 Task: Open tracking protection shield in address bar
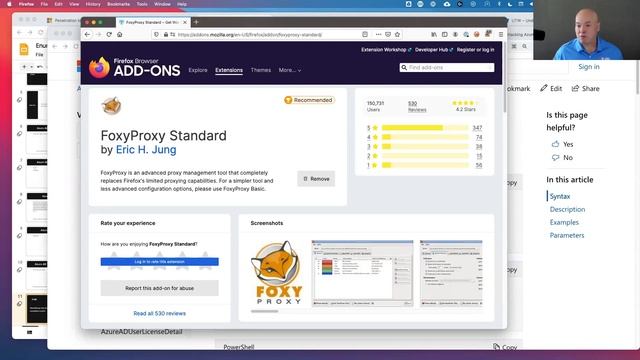[x=156, y=35]
